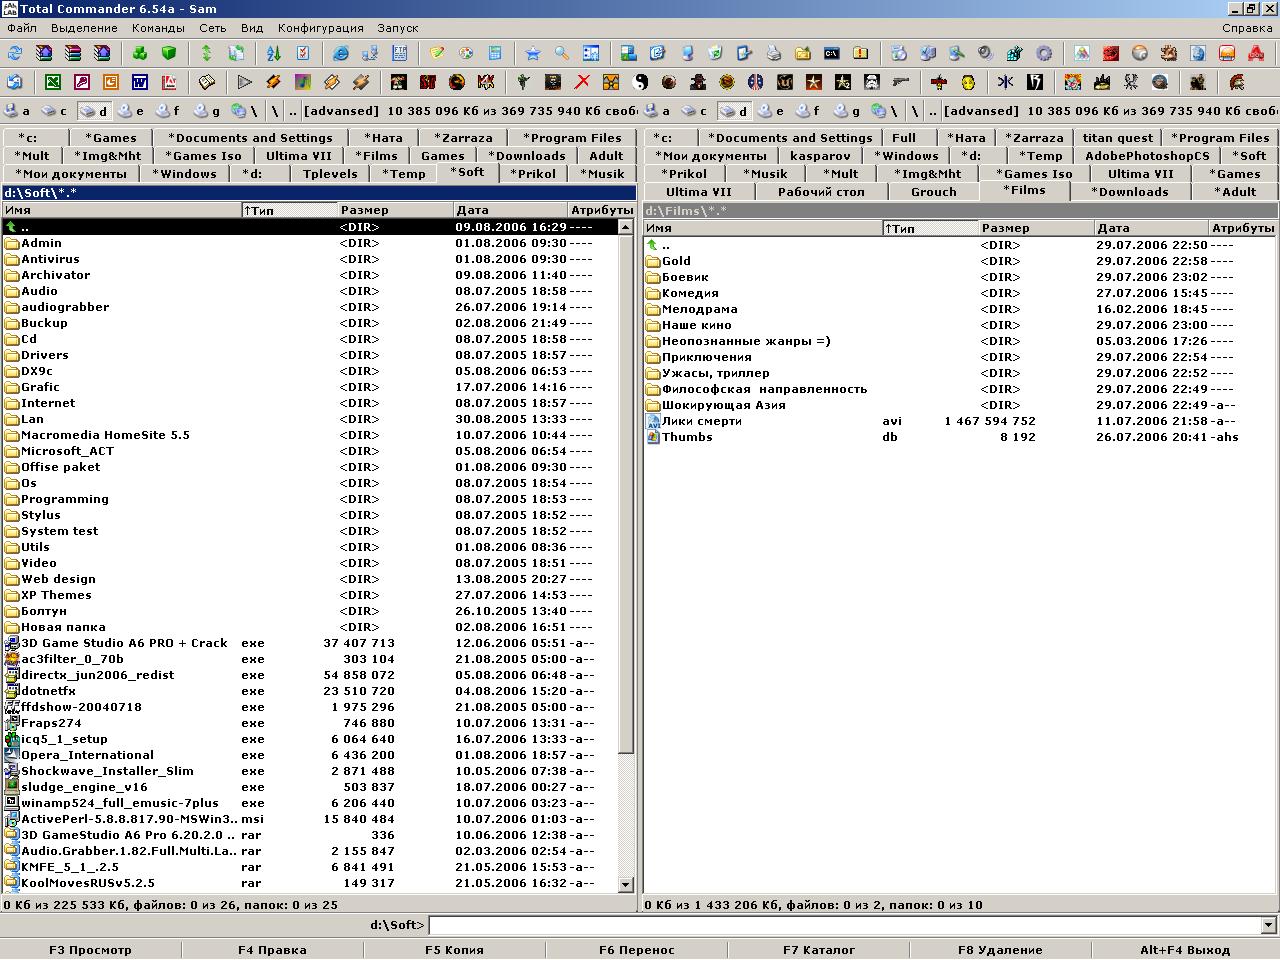Click the red X icon in toolbar

coord(582,82)
